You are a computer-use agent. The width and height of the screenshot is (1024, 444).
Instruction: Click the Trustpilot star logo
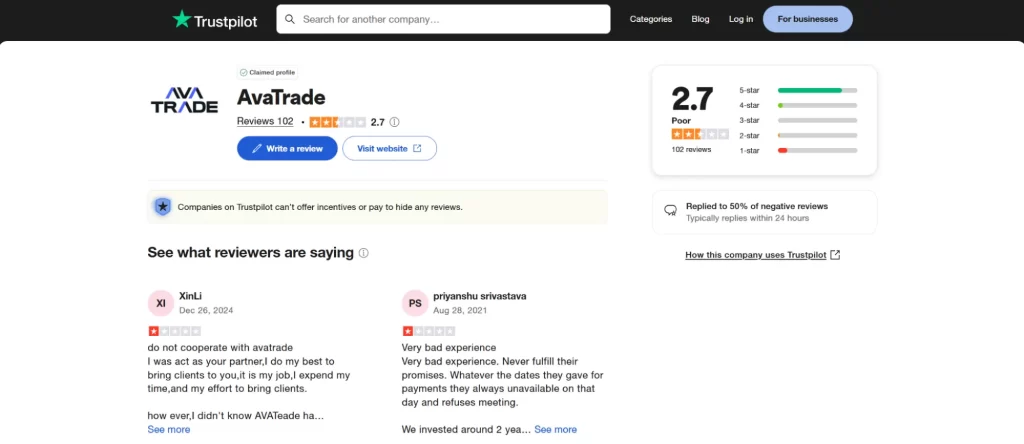[x=182, y=19]
